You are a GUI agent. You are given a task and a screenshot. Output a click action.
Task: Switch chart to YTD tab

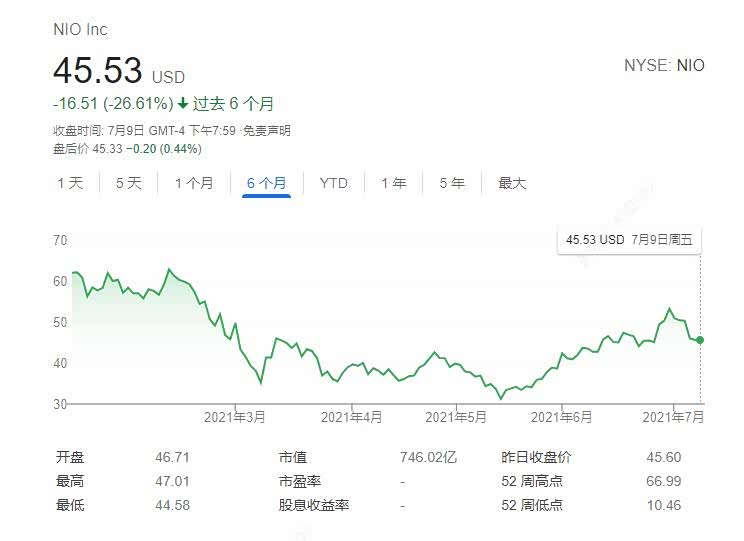tap(334, 183)
